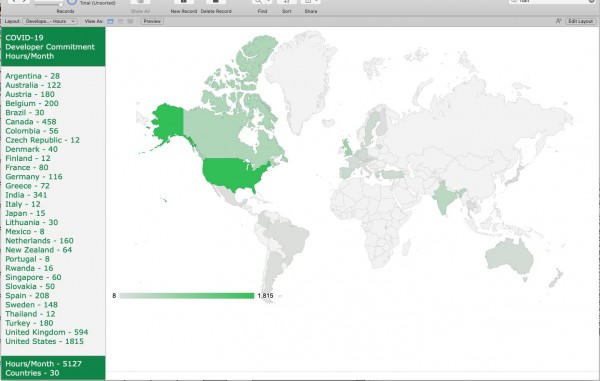Click the Find magnifier icon
This screenshot has height=381, width=600.
pyautogui.click(x=258, y=2)
